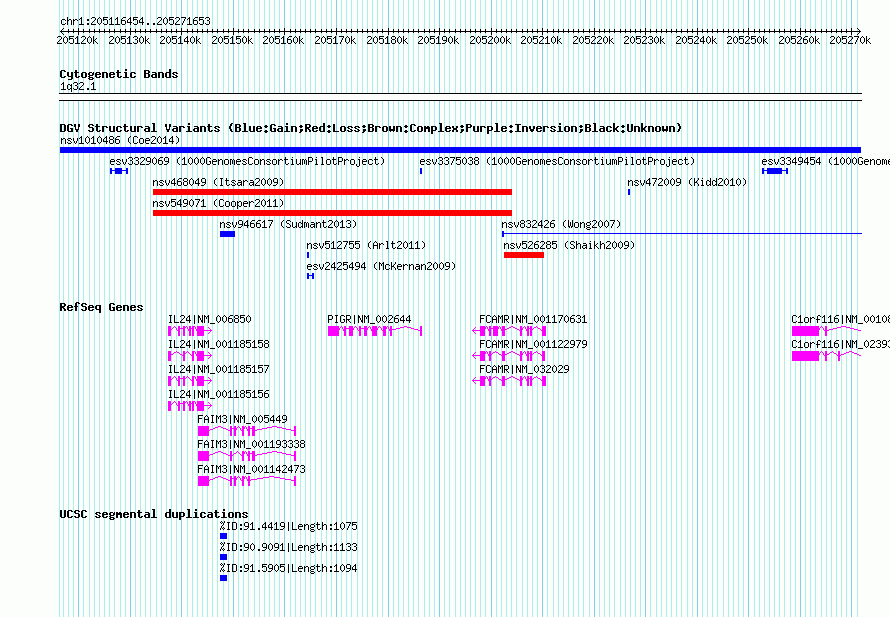Screen dimensions: 890x617
Task: Click the %ID:91.4419|Length:1075 label
Action: [x=288, y=526]
